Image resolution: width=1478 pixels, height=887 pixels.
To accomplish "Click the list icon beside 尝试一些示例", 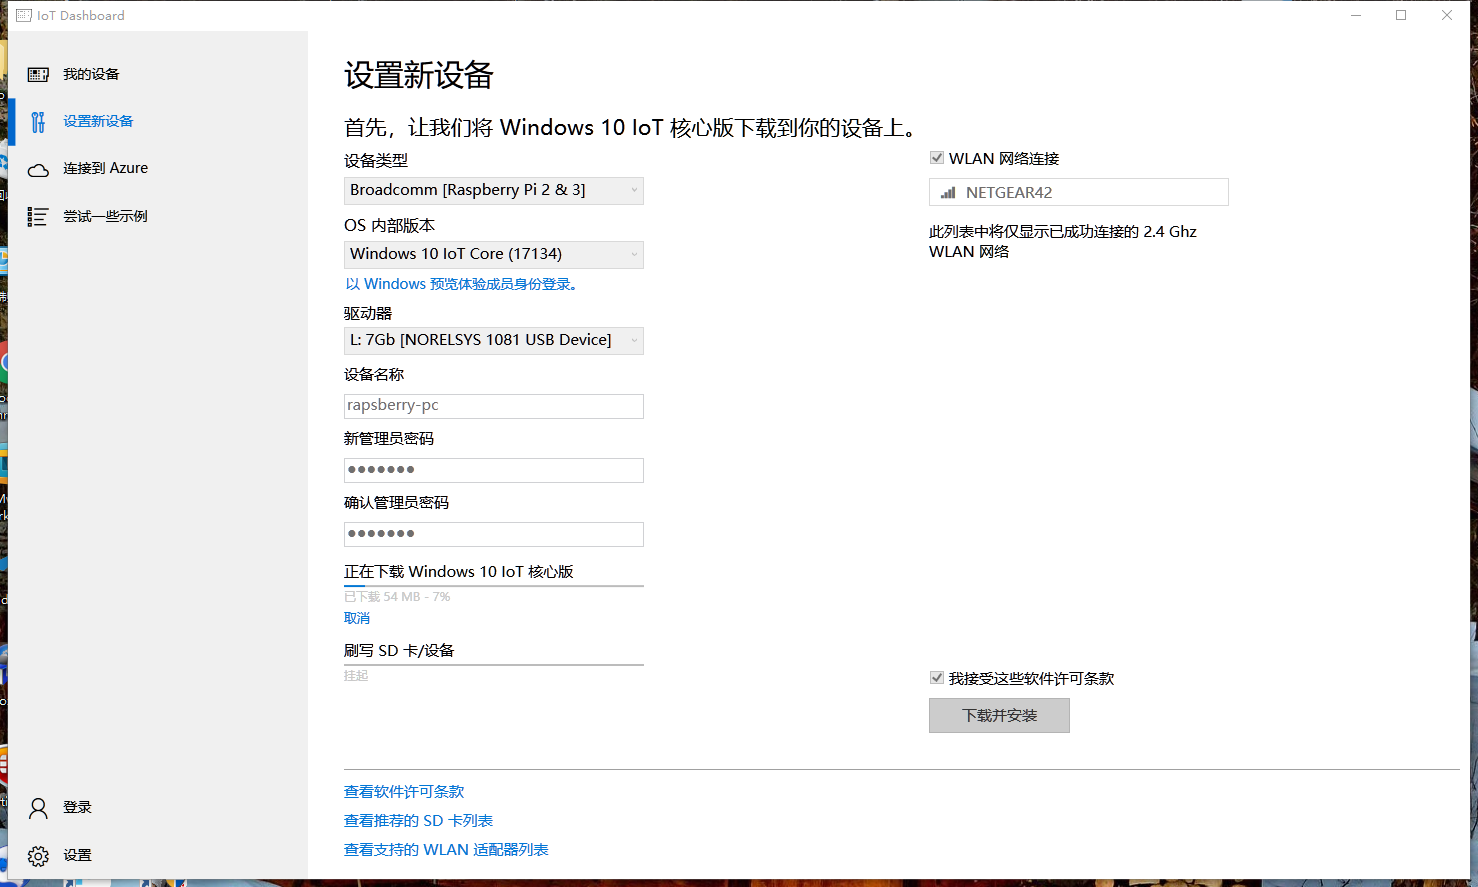I will (38, 217).
